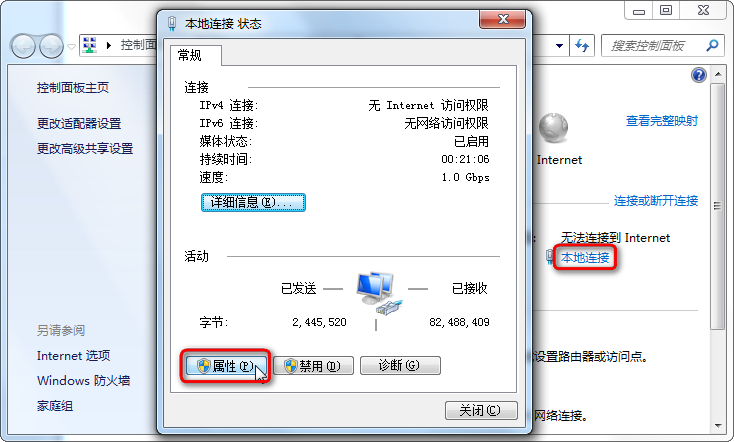Click the network adapter icon in dialog title
This screenshot has width=734, height=442.
pos(172,23)
